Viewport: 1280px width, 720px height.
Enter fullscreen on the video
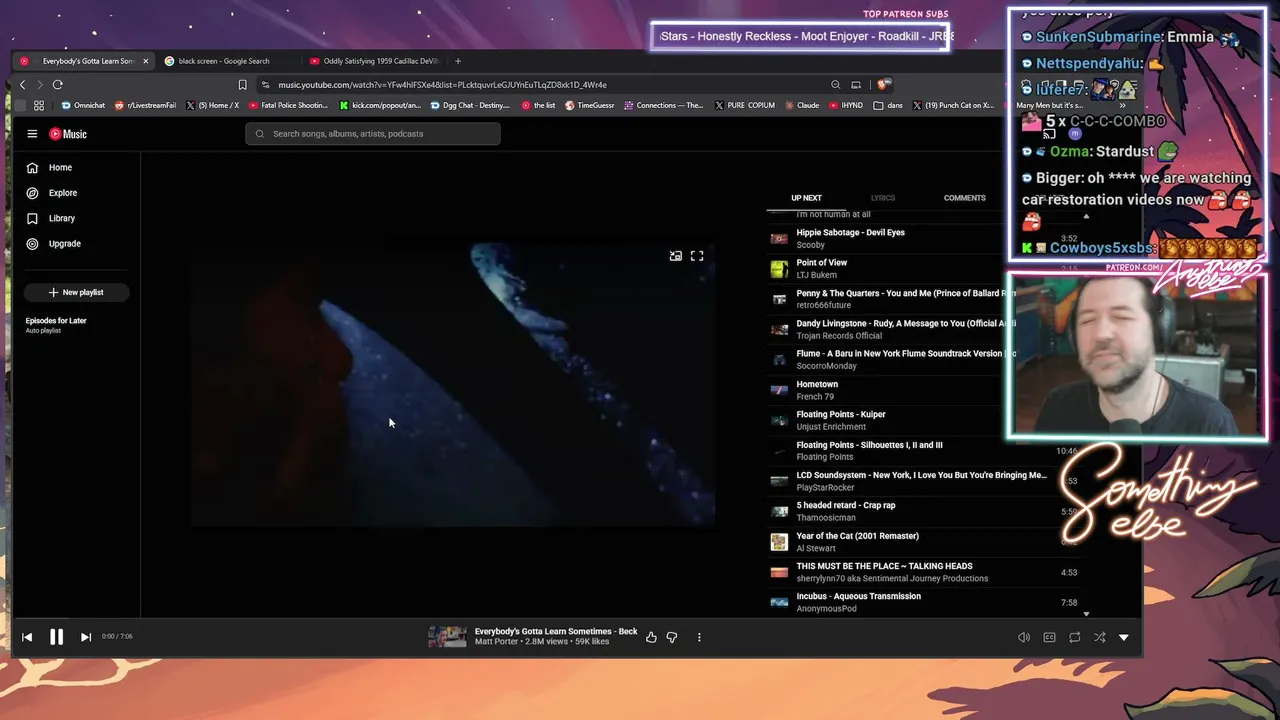click(697, 256)
